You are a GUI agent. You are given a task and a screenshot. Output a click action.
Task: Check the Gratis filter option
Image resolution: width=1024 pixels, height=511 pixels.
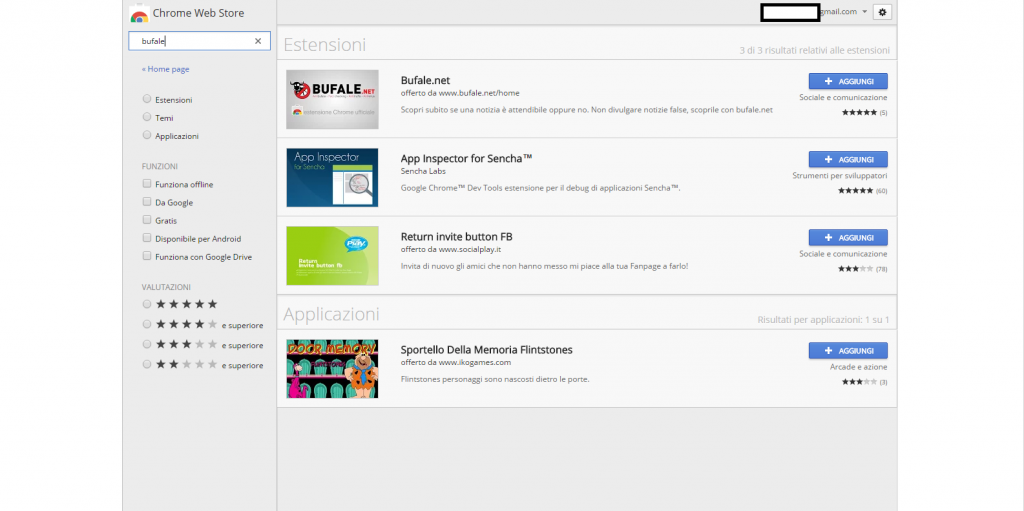coord(148,220)
